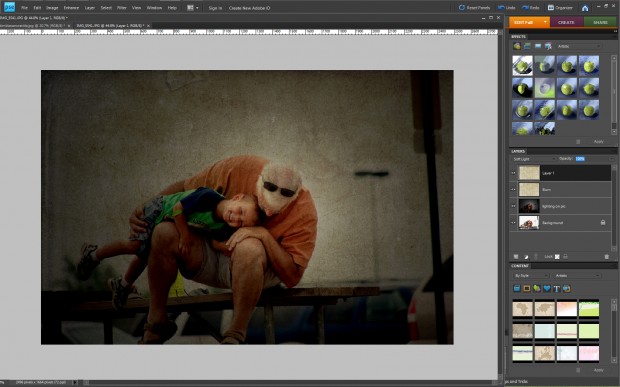Open the Artistic dropdown in Content panel
Screen dimensions: 620x387
(x=577, y=276)
